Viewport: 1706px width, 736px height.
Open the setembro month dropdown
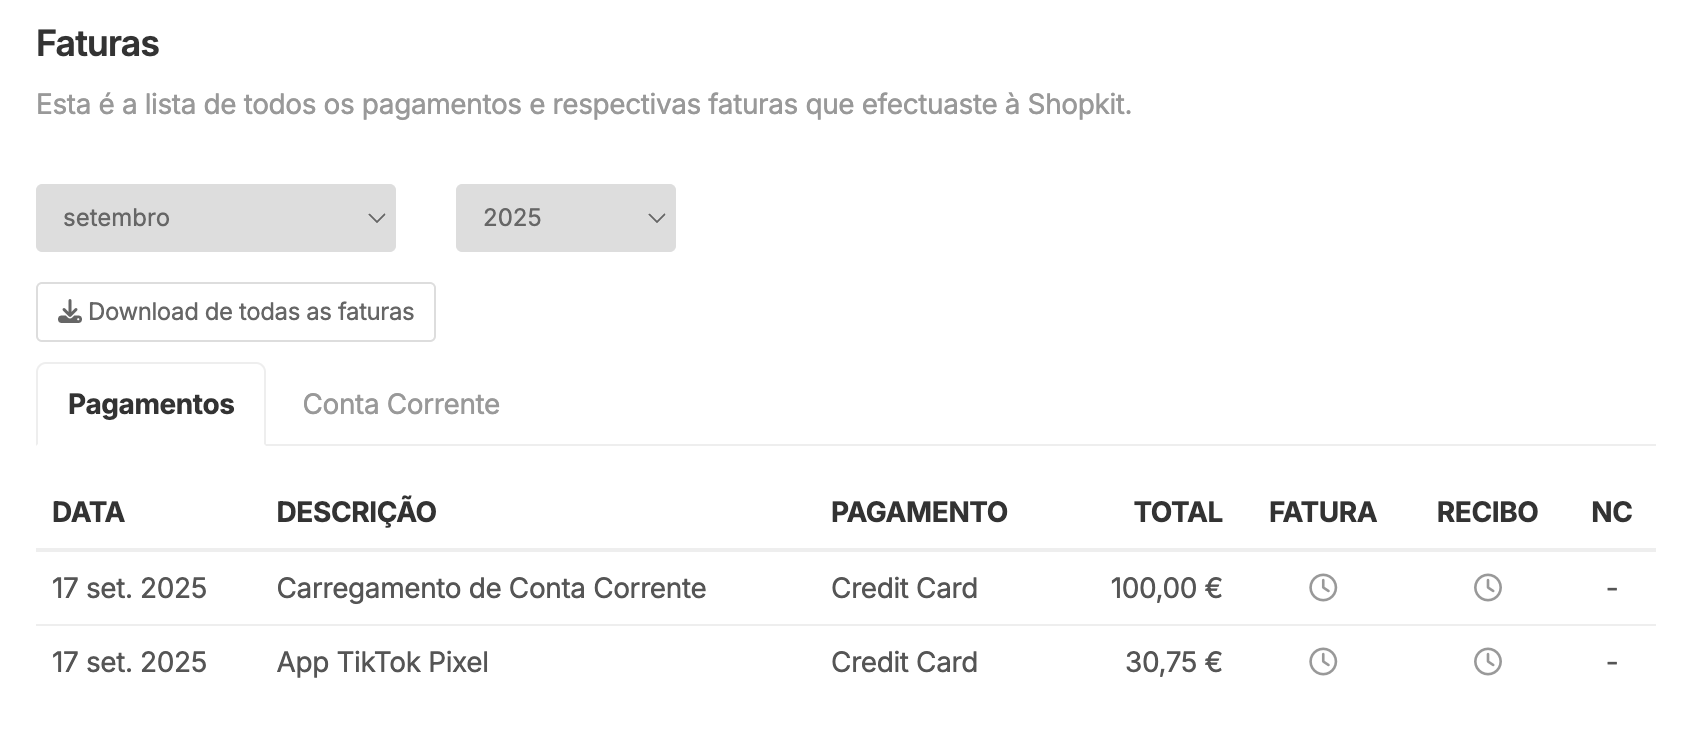coord(215,218)
